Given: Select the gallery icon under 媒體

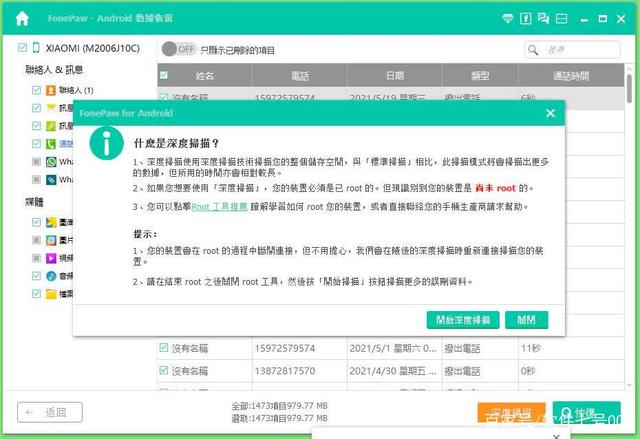Looking at the screenshot, I should [x=51, y=222].
